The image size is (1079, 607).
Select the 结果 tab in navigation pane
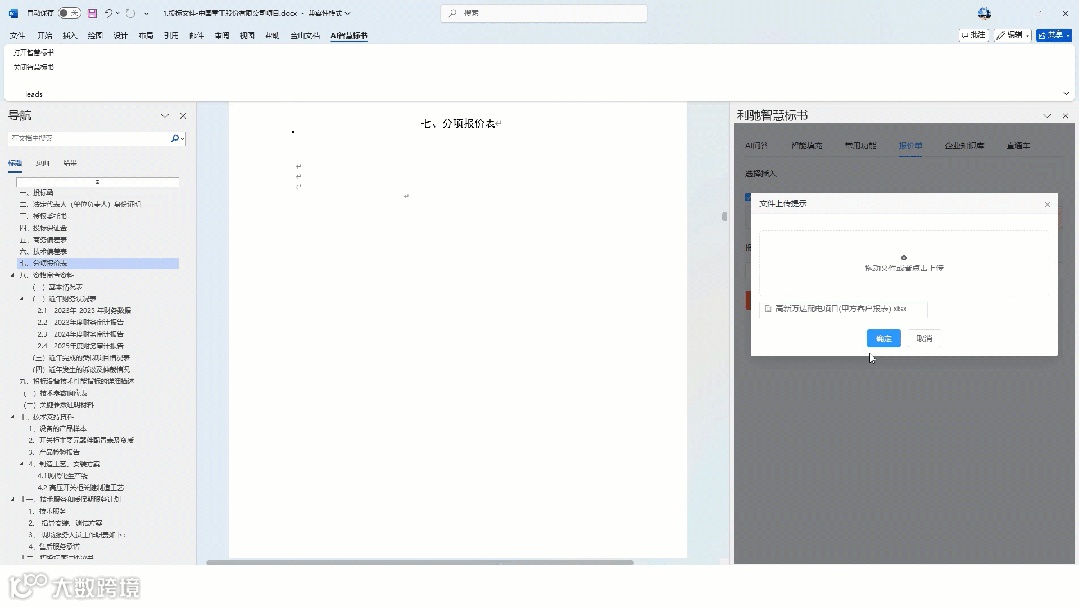tap(70, 163)
